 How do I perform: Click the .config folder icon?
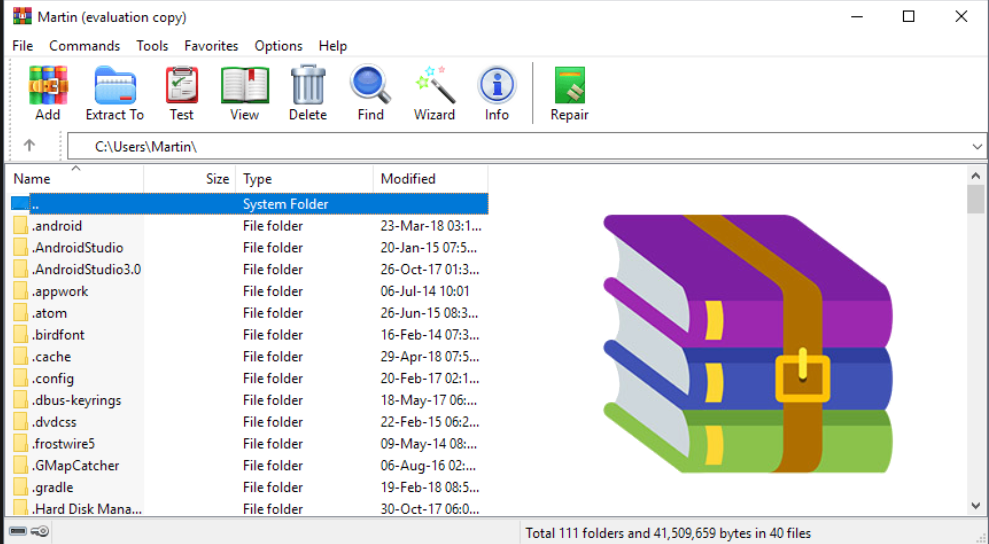click(x=21, y=378)
